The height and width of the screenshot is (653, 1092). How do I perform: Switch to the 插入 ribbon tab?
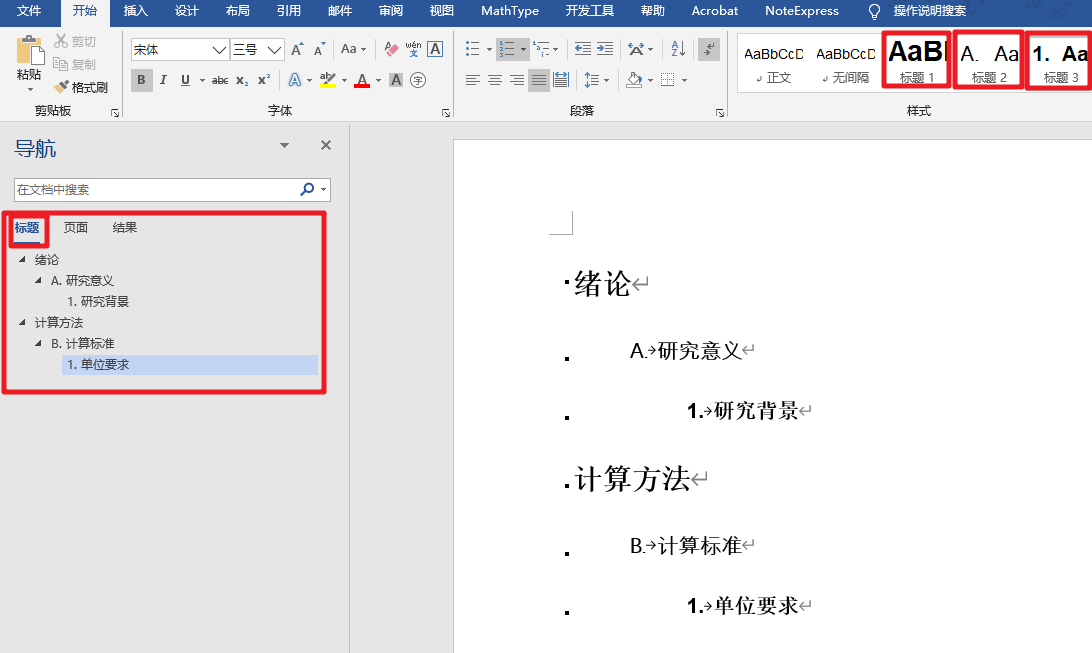[135, 12]
